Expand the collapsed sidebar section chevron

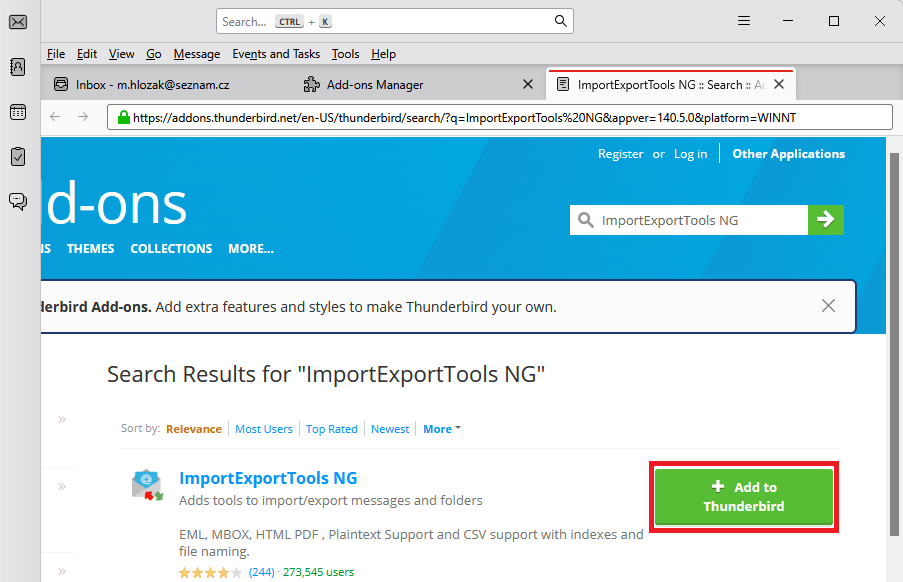(61, 418)
